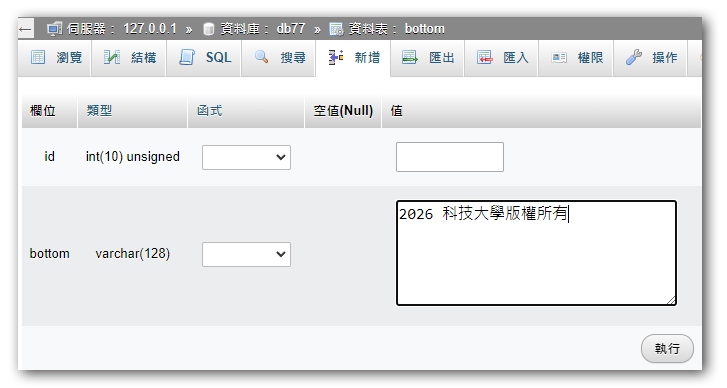Screen dimensions: 727x388
Task: Click the back arrow in the breadcrumb bar
Action: (x=25, y=29)
